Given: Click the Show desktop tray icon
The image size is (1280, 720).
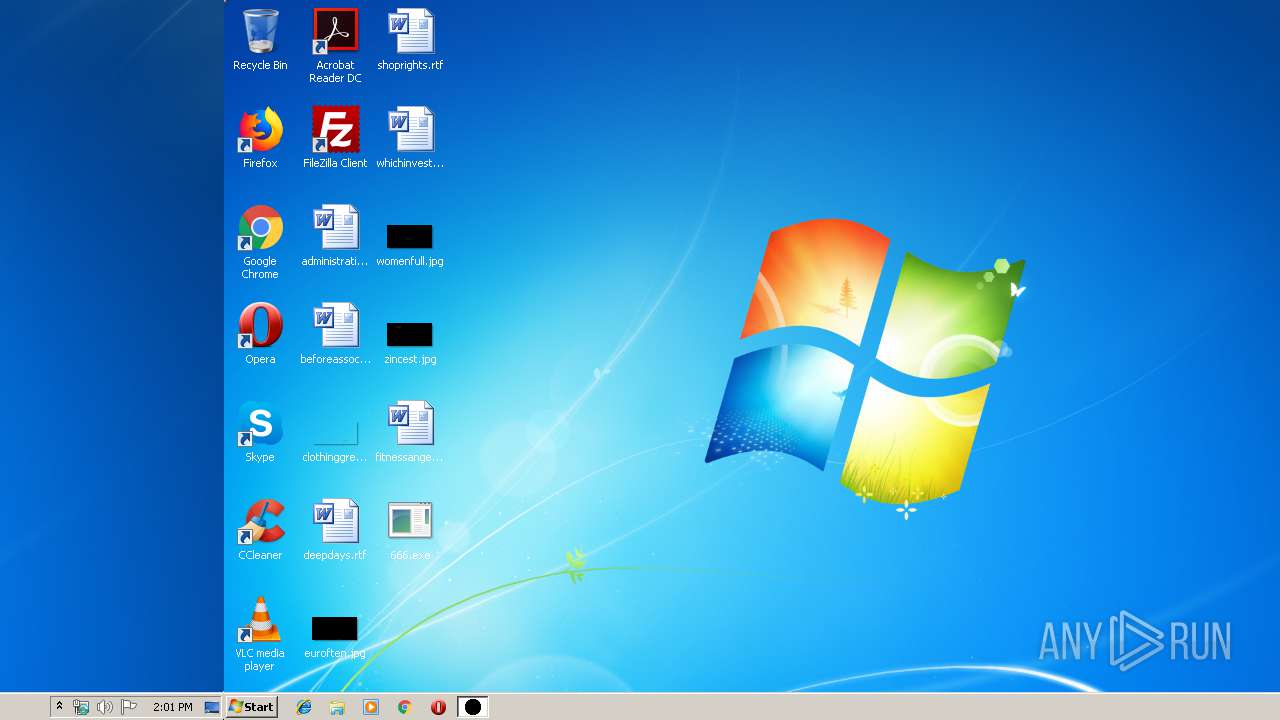Looking at the screenshot, I should point(212,707).
